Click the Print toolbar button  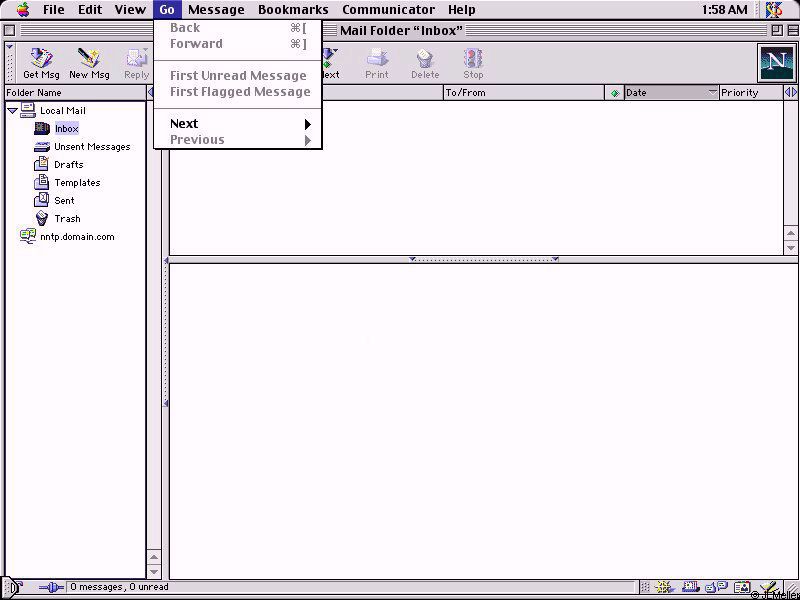[377, 63]
